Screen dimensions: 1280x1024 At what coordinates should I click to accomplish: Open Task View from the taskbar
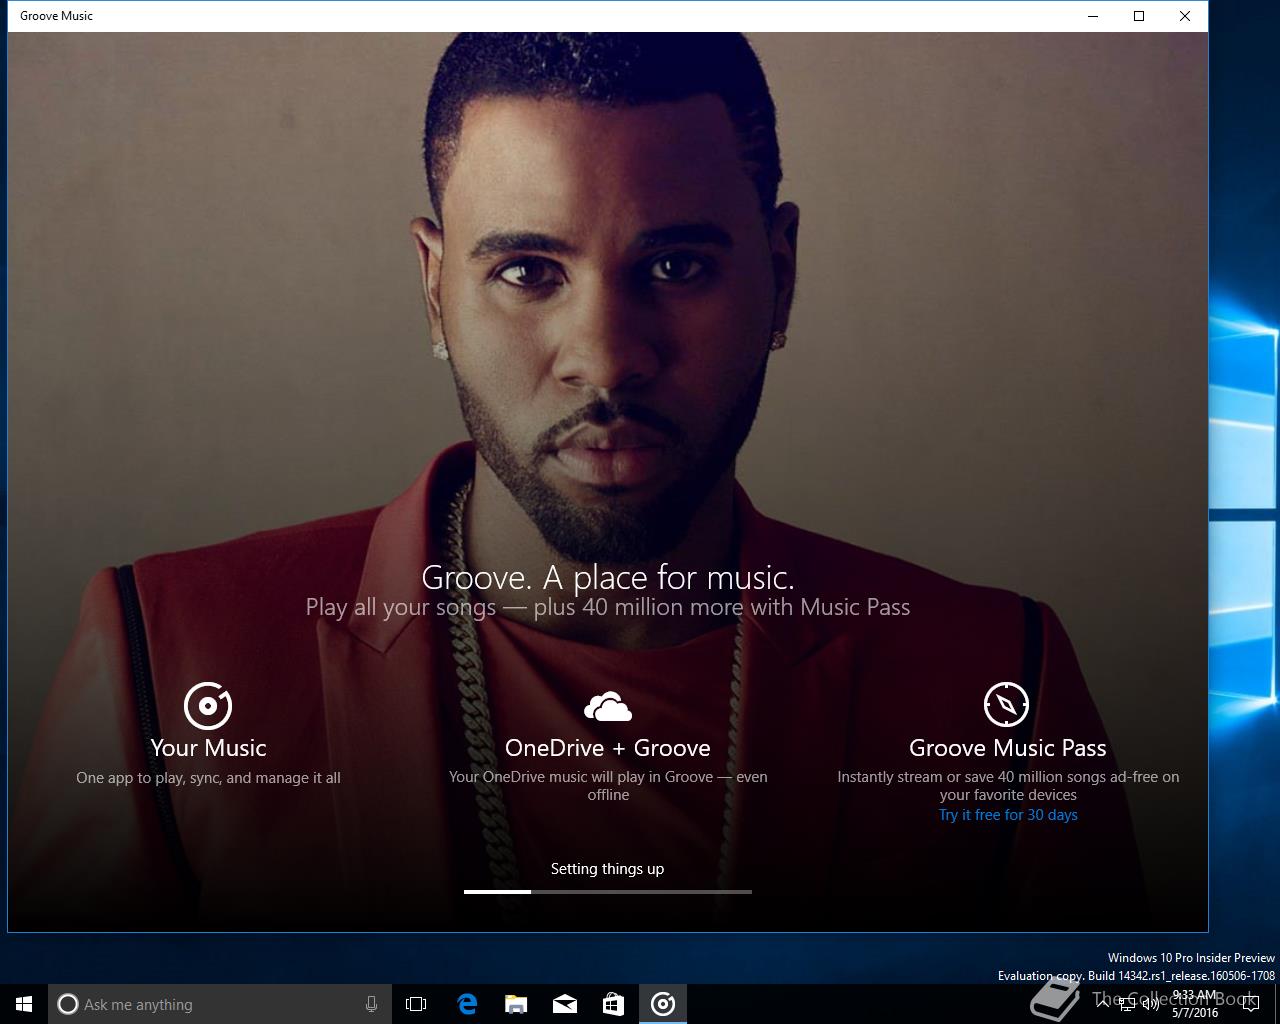[x=416, y=1004]
